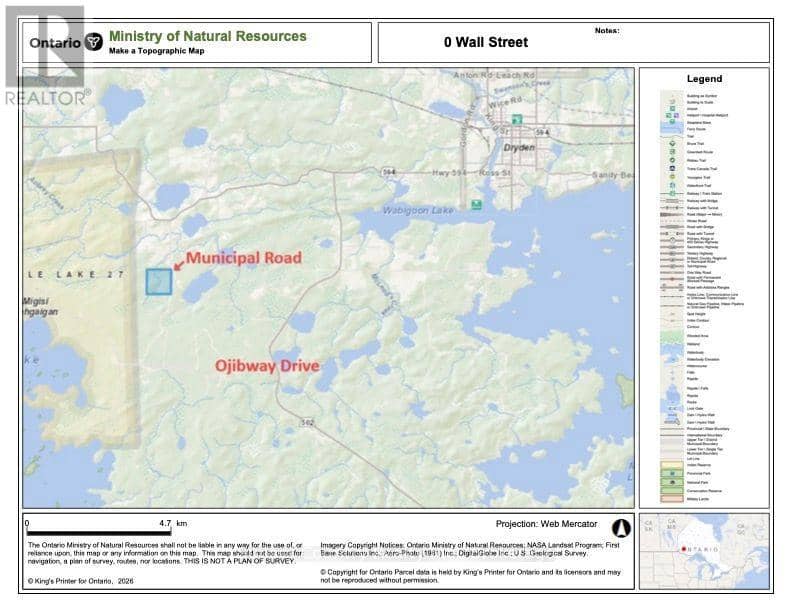Click the red location dot in inset map
This screenshot has width=792, height=612.
pos(683,549)
